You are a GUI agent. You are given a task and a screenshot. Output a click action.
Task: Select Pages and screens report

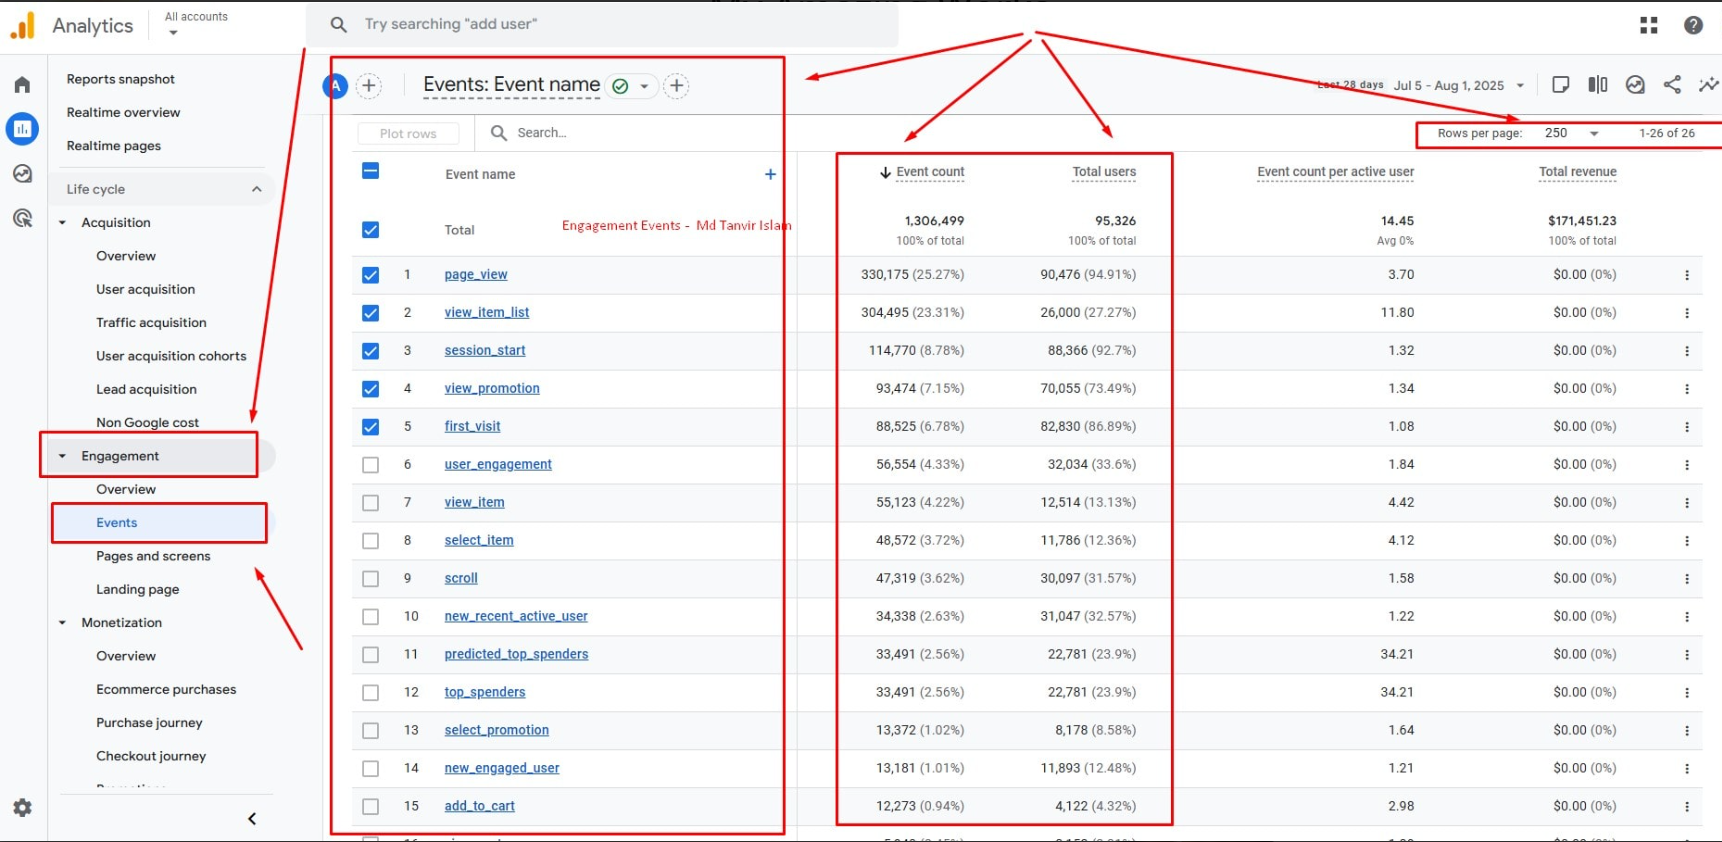tap(153, 556)
